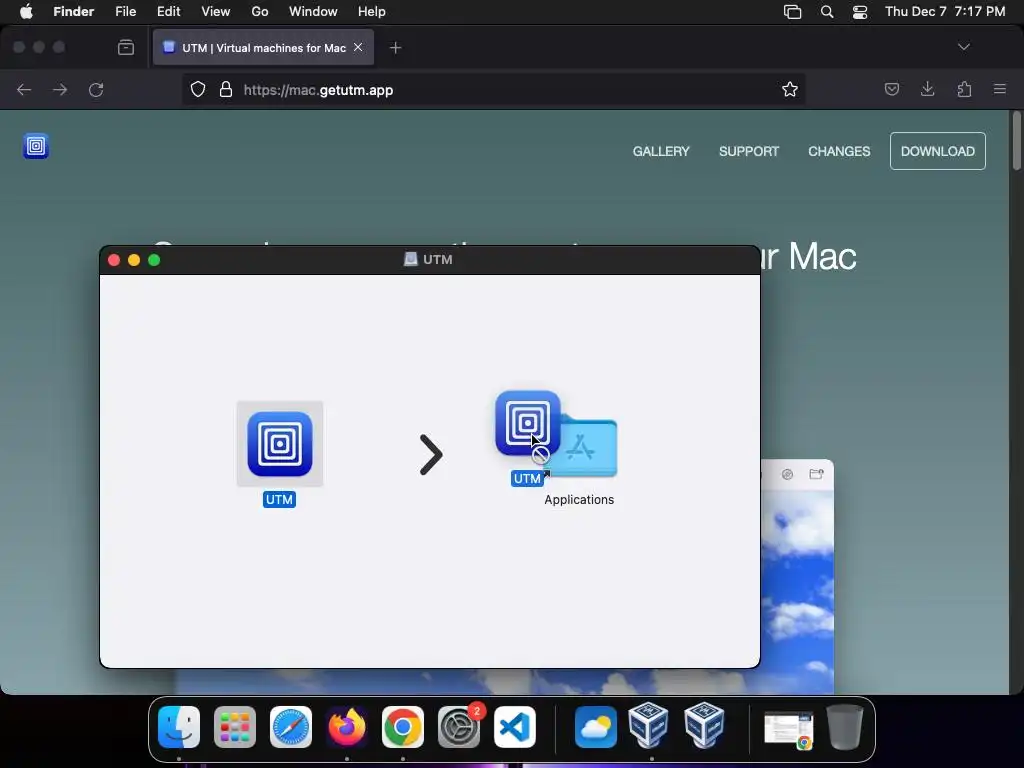Open the Firefox extensions menu

pyautogui.click(x=964, y=89)
